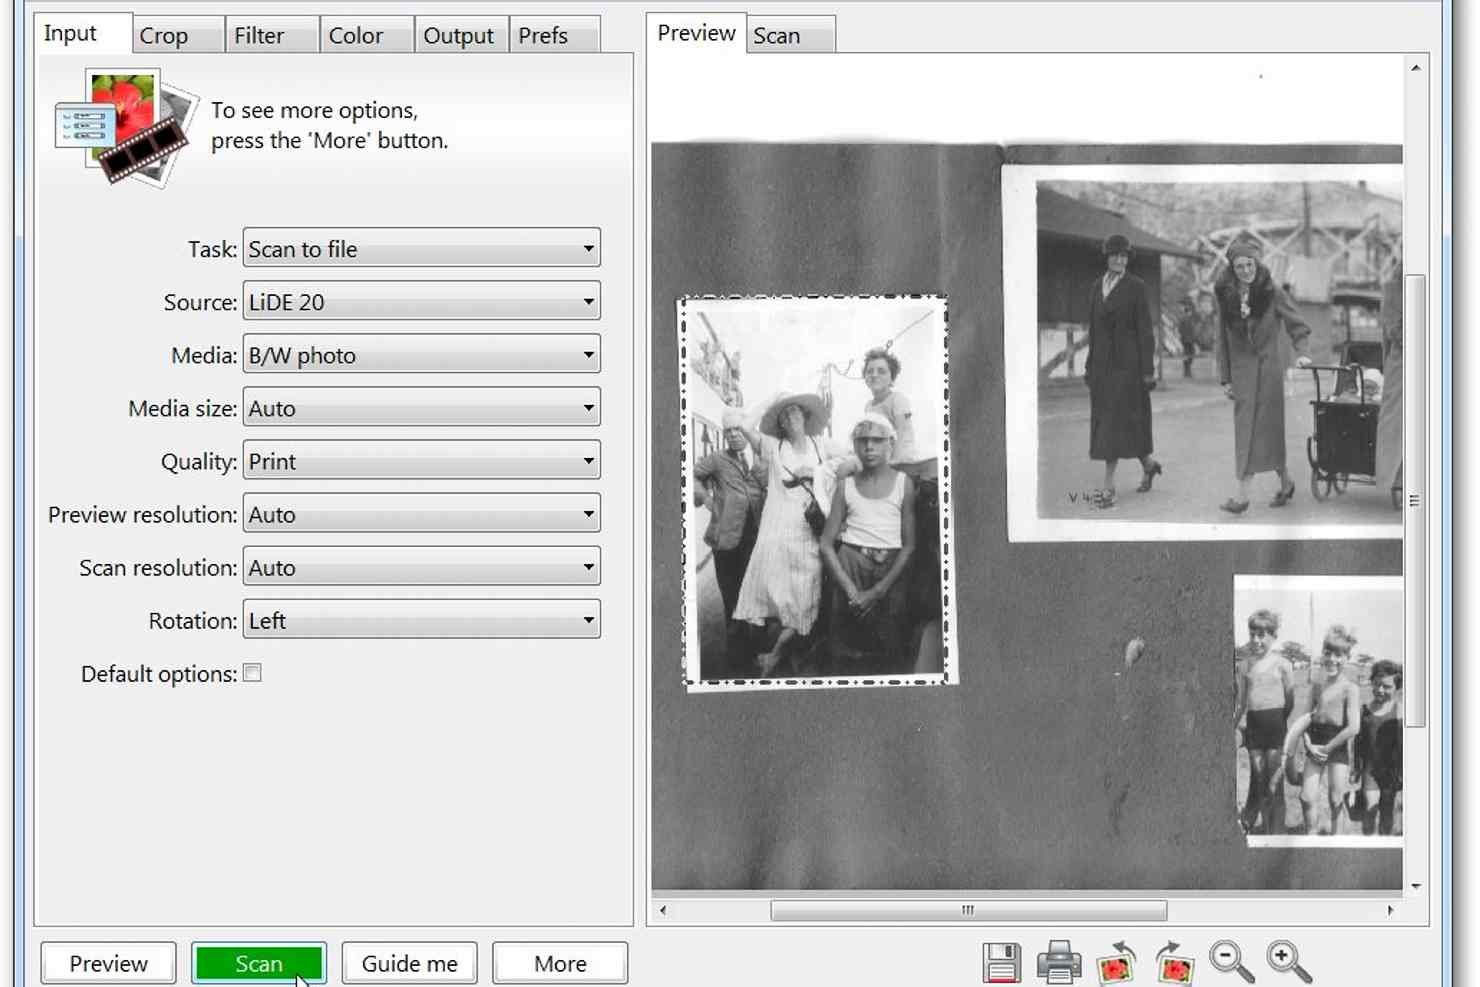Screen dimensions: 1480x987
Task: Open the Rotation dropdown set to Left
Action: pos(421,619)
